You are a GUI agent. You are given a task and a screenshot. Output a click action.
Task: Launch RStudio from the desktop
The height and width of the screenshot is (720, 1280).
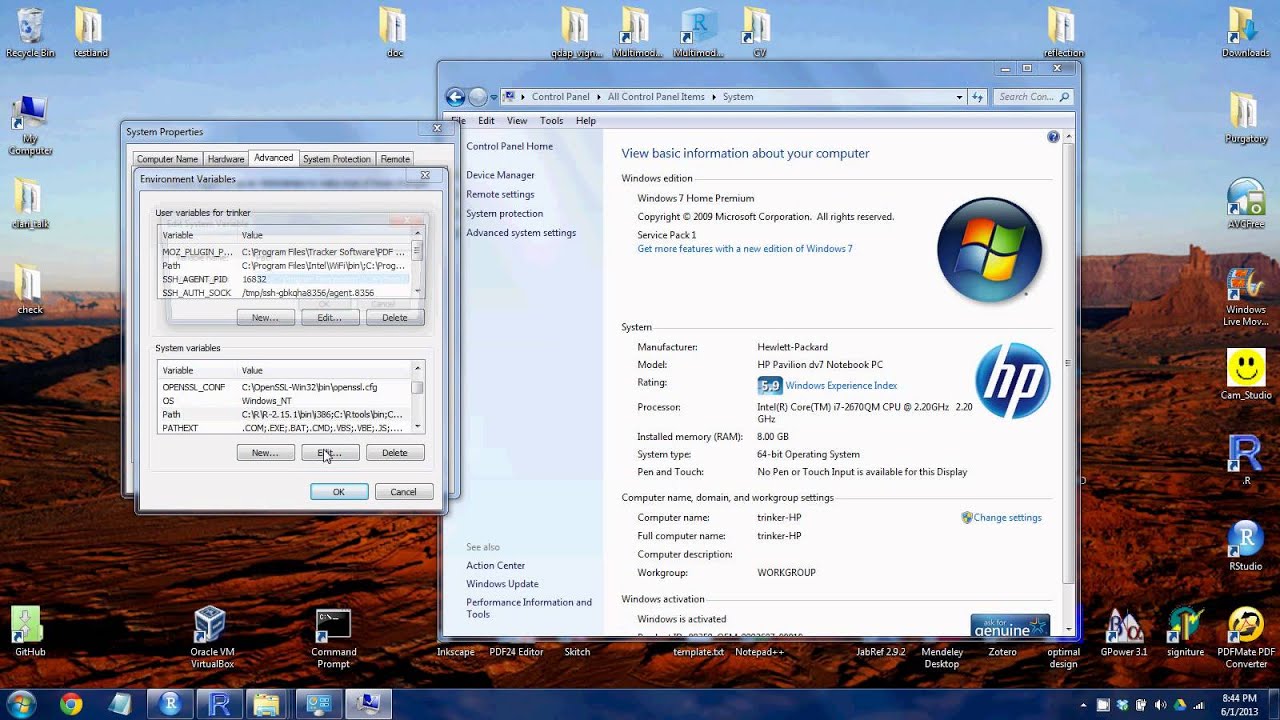coord(1245,545)
